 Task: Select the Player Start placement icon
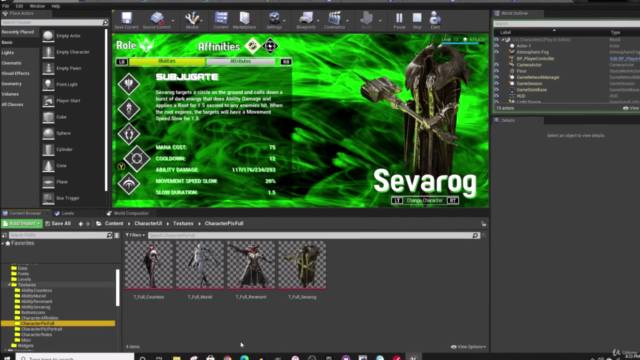point(48,101)
